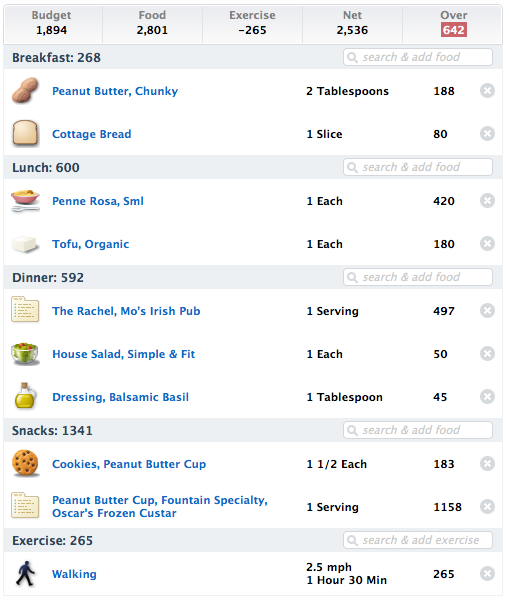
Task: Delete the 1158-calorie Peanut Butter Cup serving
Action: [487, 507]
